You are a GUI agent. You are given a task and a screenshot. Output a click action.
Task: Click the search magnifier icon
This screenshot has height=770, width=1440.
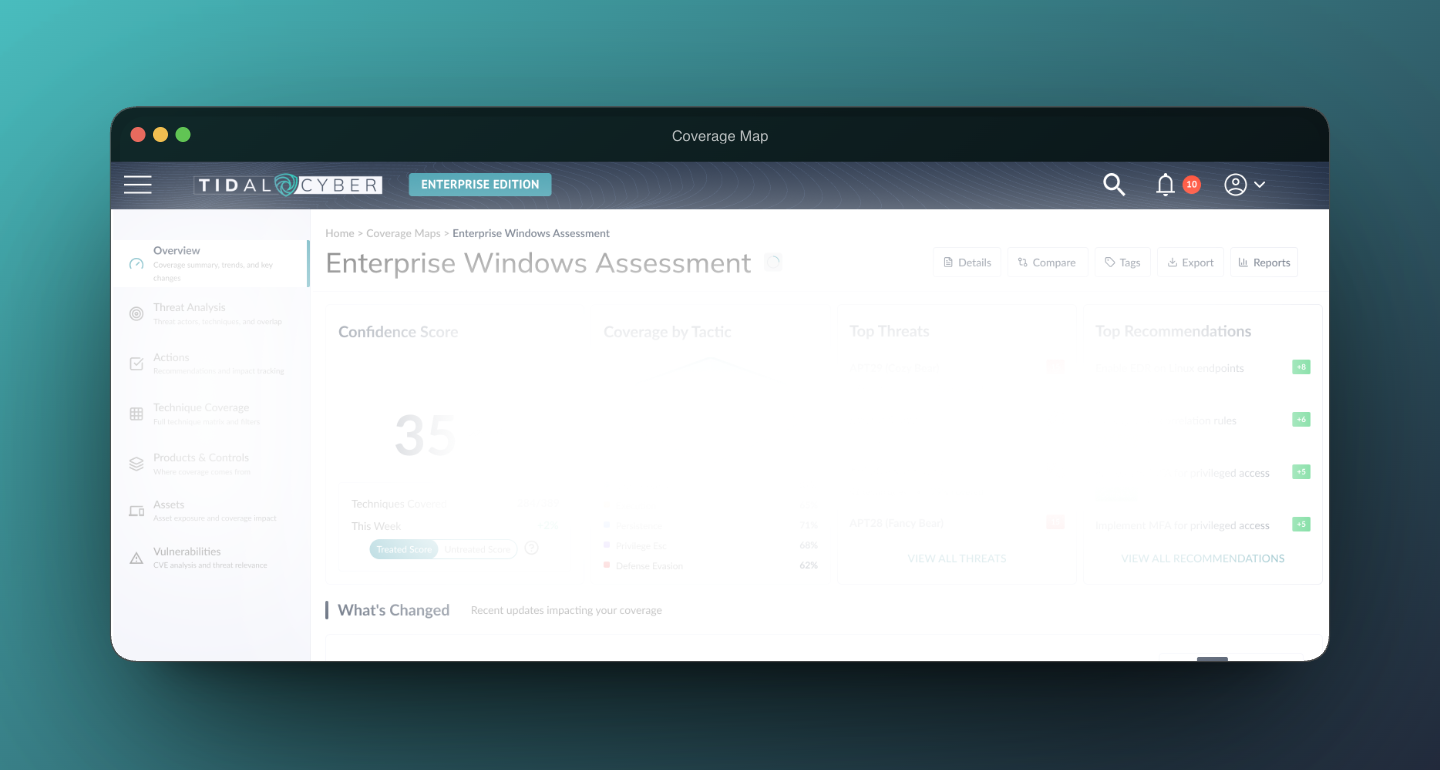pyautogui.click(x=1113, y=185)
